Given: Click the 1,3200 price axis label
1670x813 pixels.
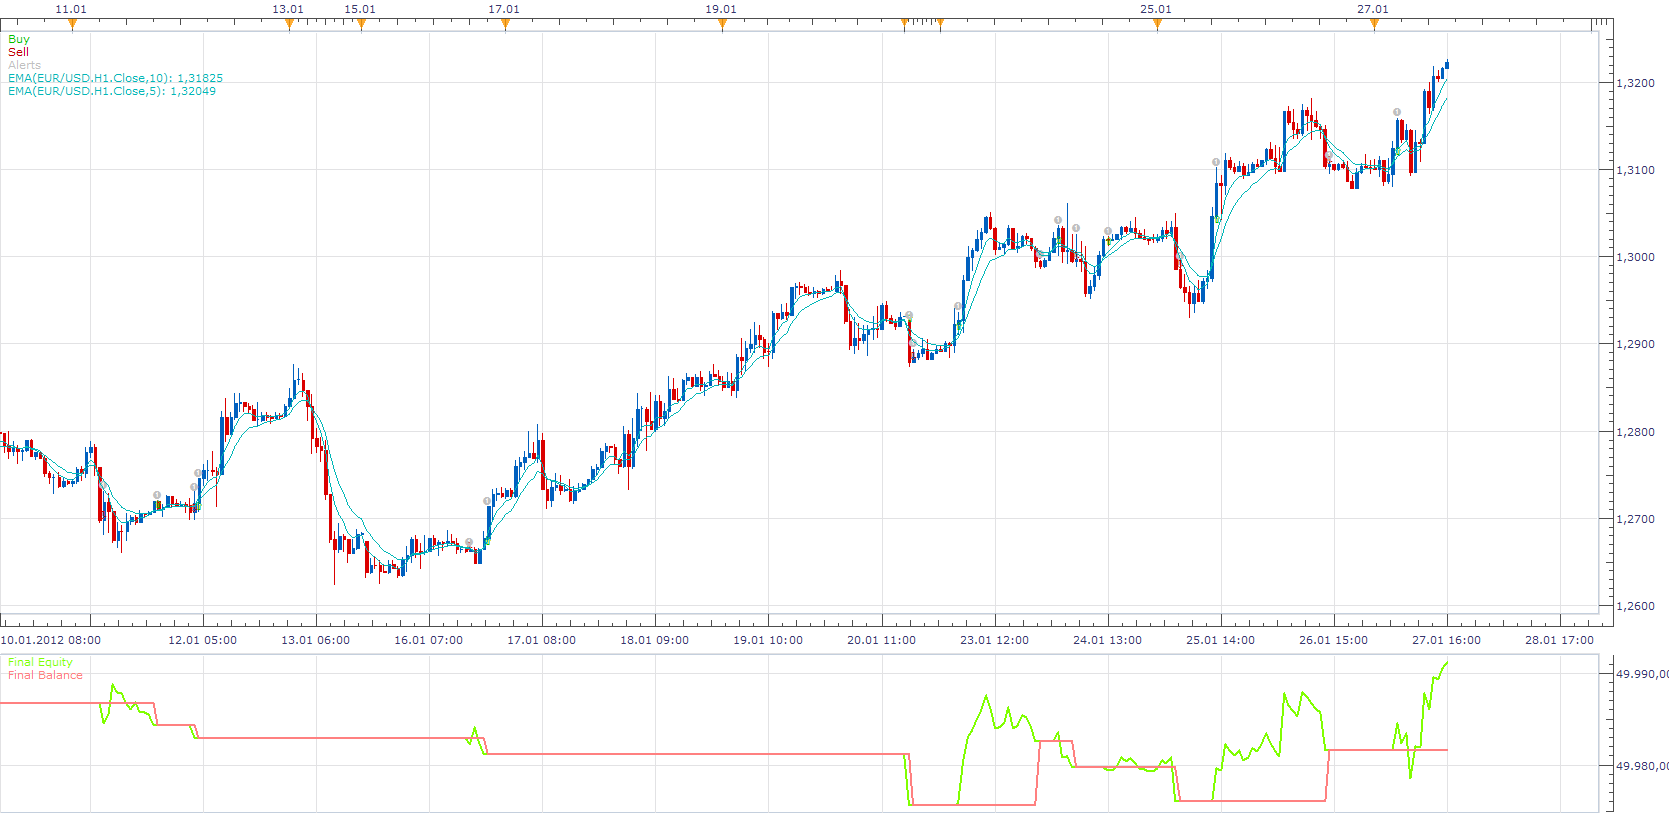Looking at the screenshot, I should tap(1636, 83).
